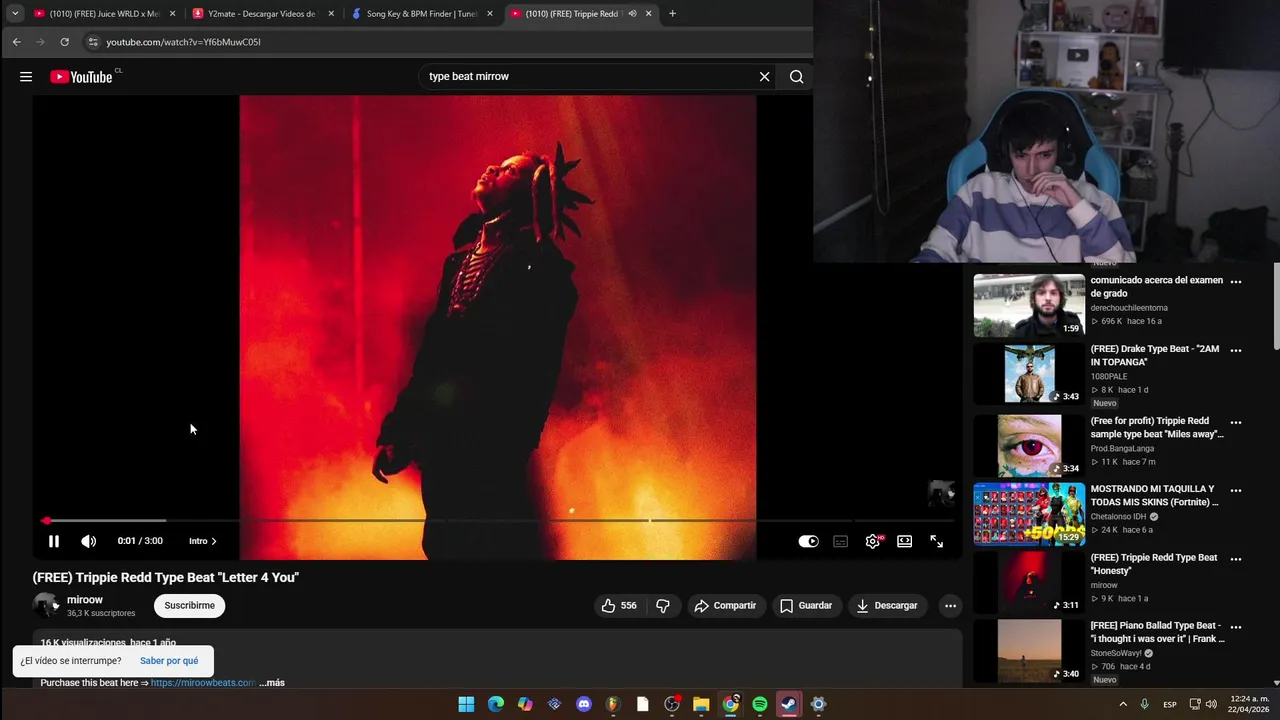
Task: Open a new browser tab
Action: 672,14
